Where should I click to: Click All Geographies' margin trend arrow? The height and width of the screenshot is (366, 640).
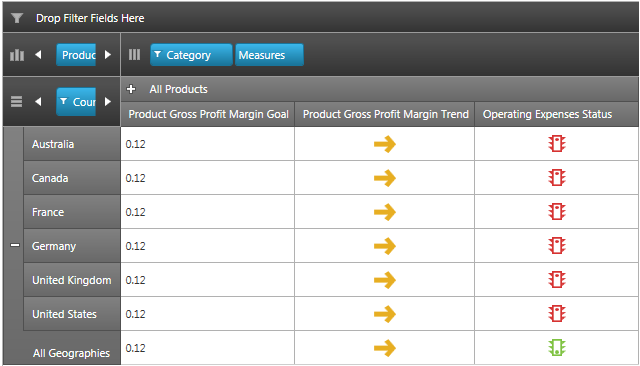(x=384, y=348)
